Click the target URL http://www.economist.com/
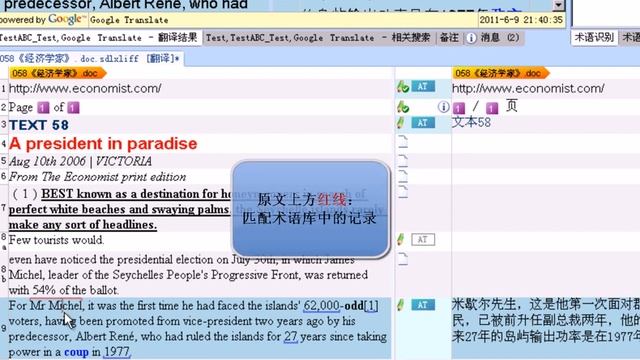Viewport: 640px width, 360px height. (528, 88)
